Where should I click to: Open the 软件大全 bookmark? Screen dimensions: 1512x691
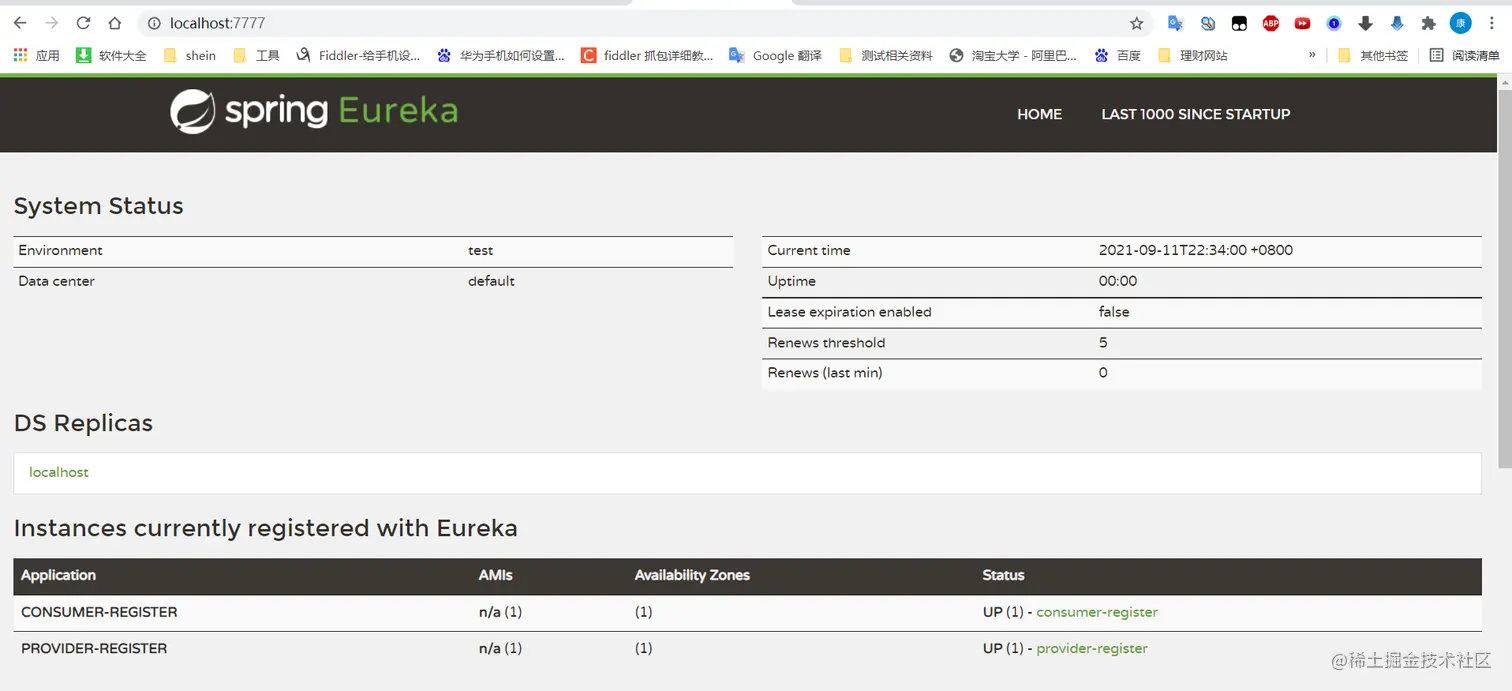(111, 56)
